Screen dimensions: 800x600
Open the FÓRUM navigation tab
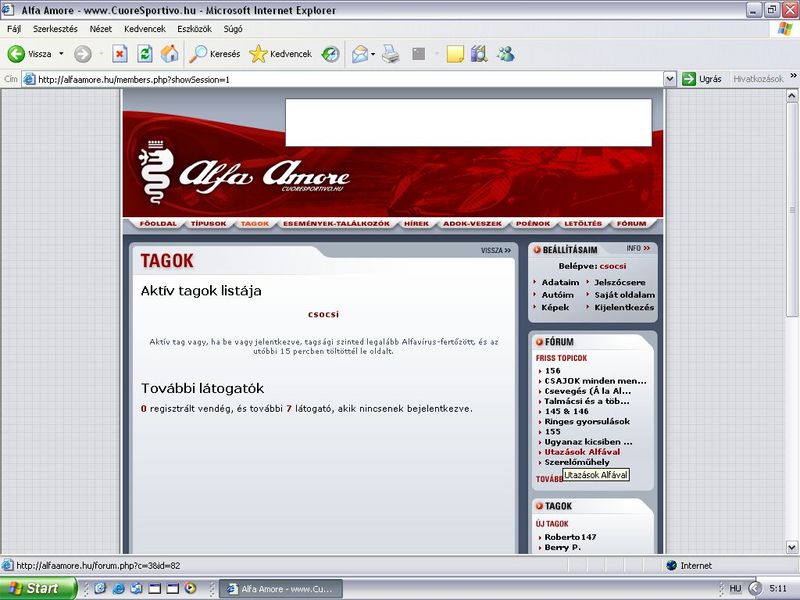coord(631,223)
